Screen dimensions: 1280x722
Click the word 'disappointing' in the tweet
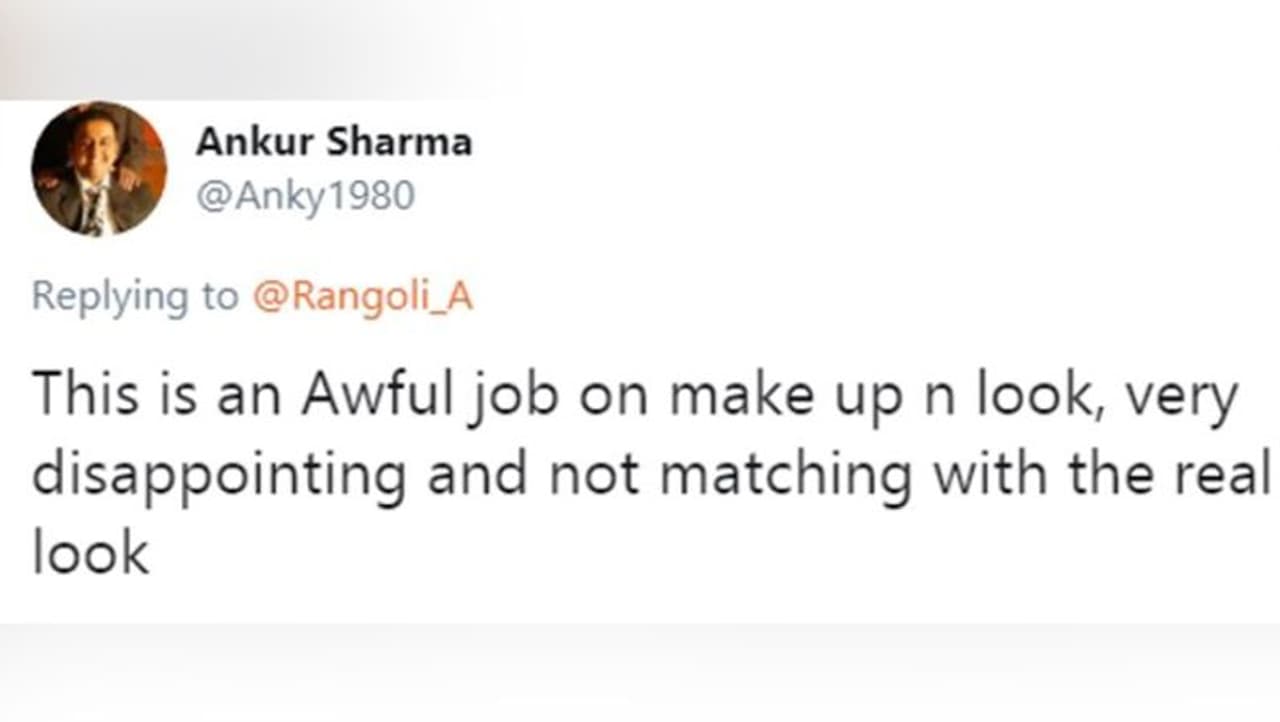point(219,475)
